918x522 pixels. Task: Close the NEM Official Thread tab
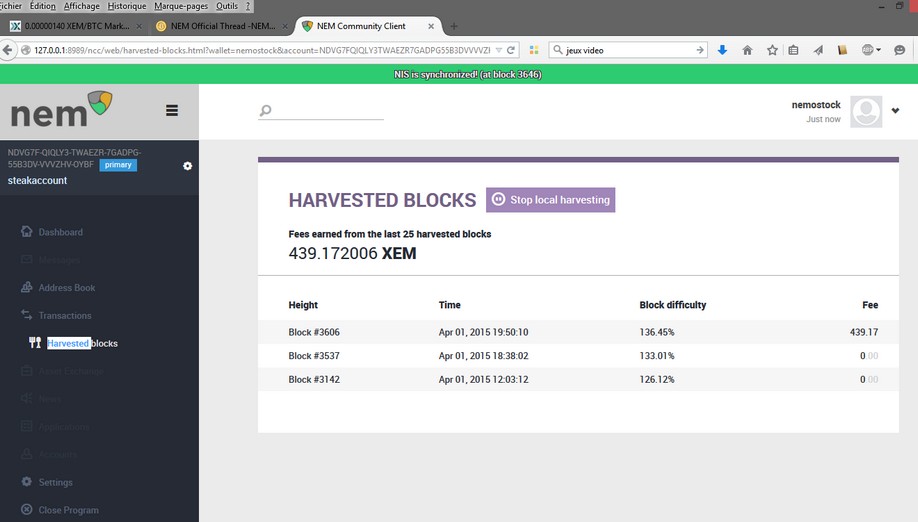[285, 26]
